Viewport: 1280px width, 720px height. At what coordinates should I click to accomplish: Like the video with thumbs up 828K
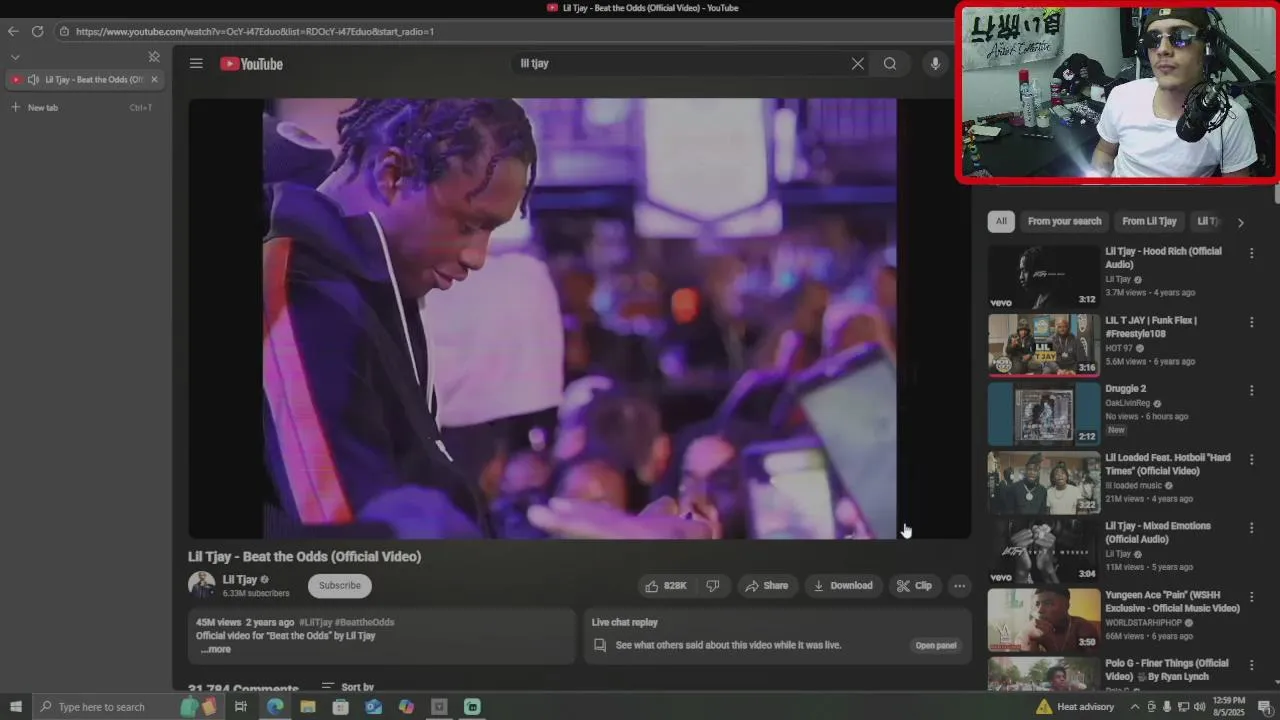(x=666, y=586)
